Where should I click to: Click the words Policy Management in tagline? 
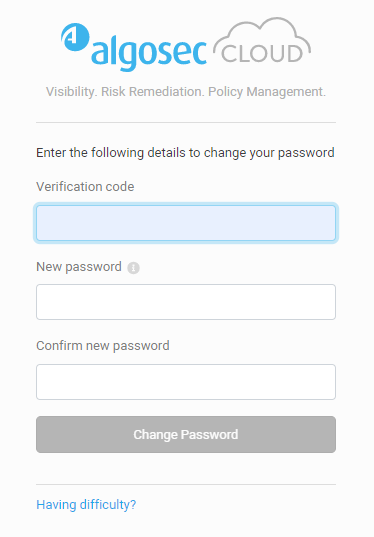click(x=267, y=92)
